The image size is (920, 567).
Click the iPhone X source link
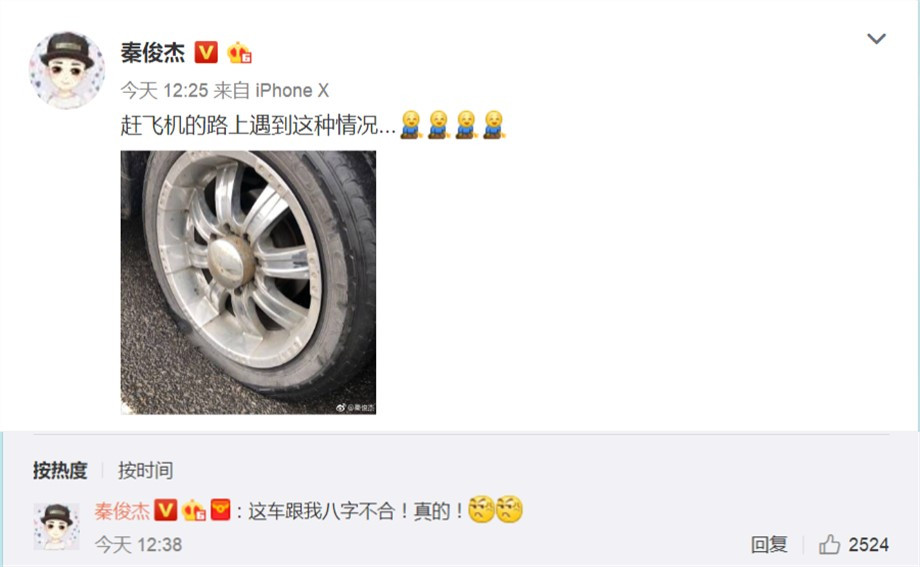coord(292,90)
